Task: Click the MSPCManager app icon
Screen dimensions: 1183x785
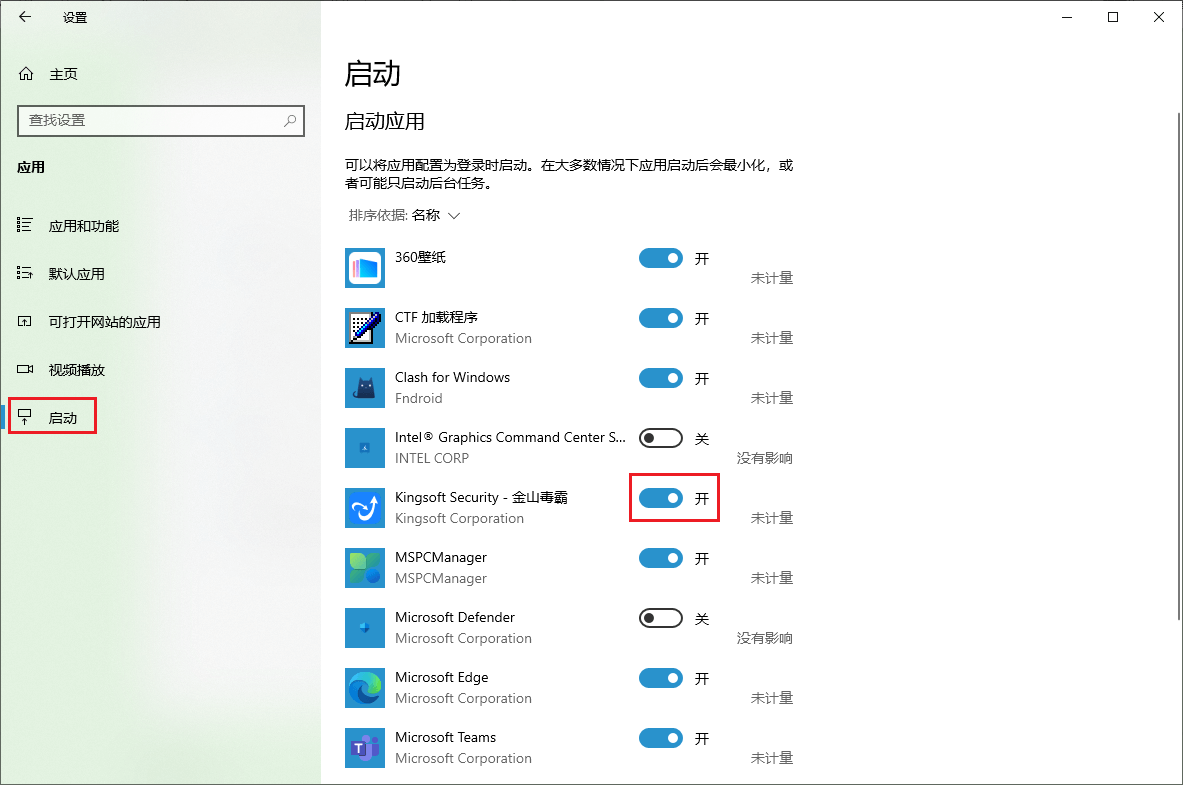Action: point(364,568)
